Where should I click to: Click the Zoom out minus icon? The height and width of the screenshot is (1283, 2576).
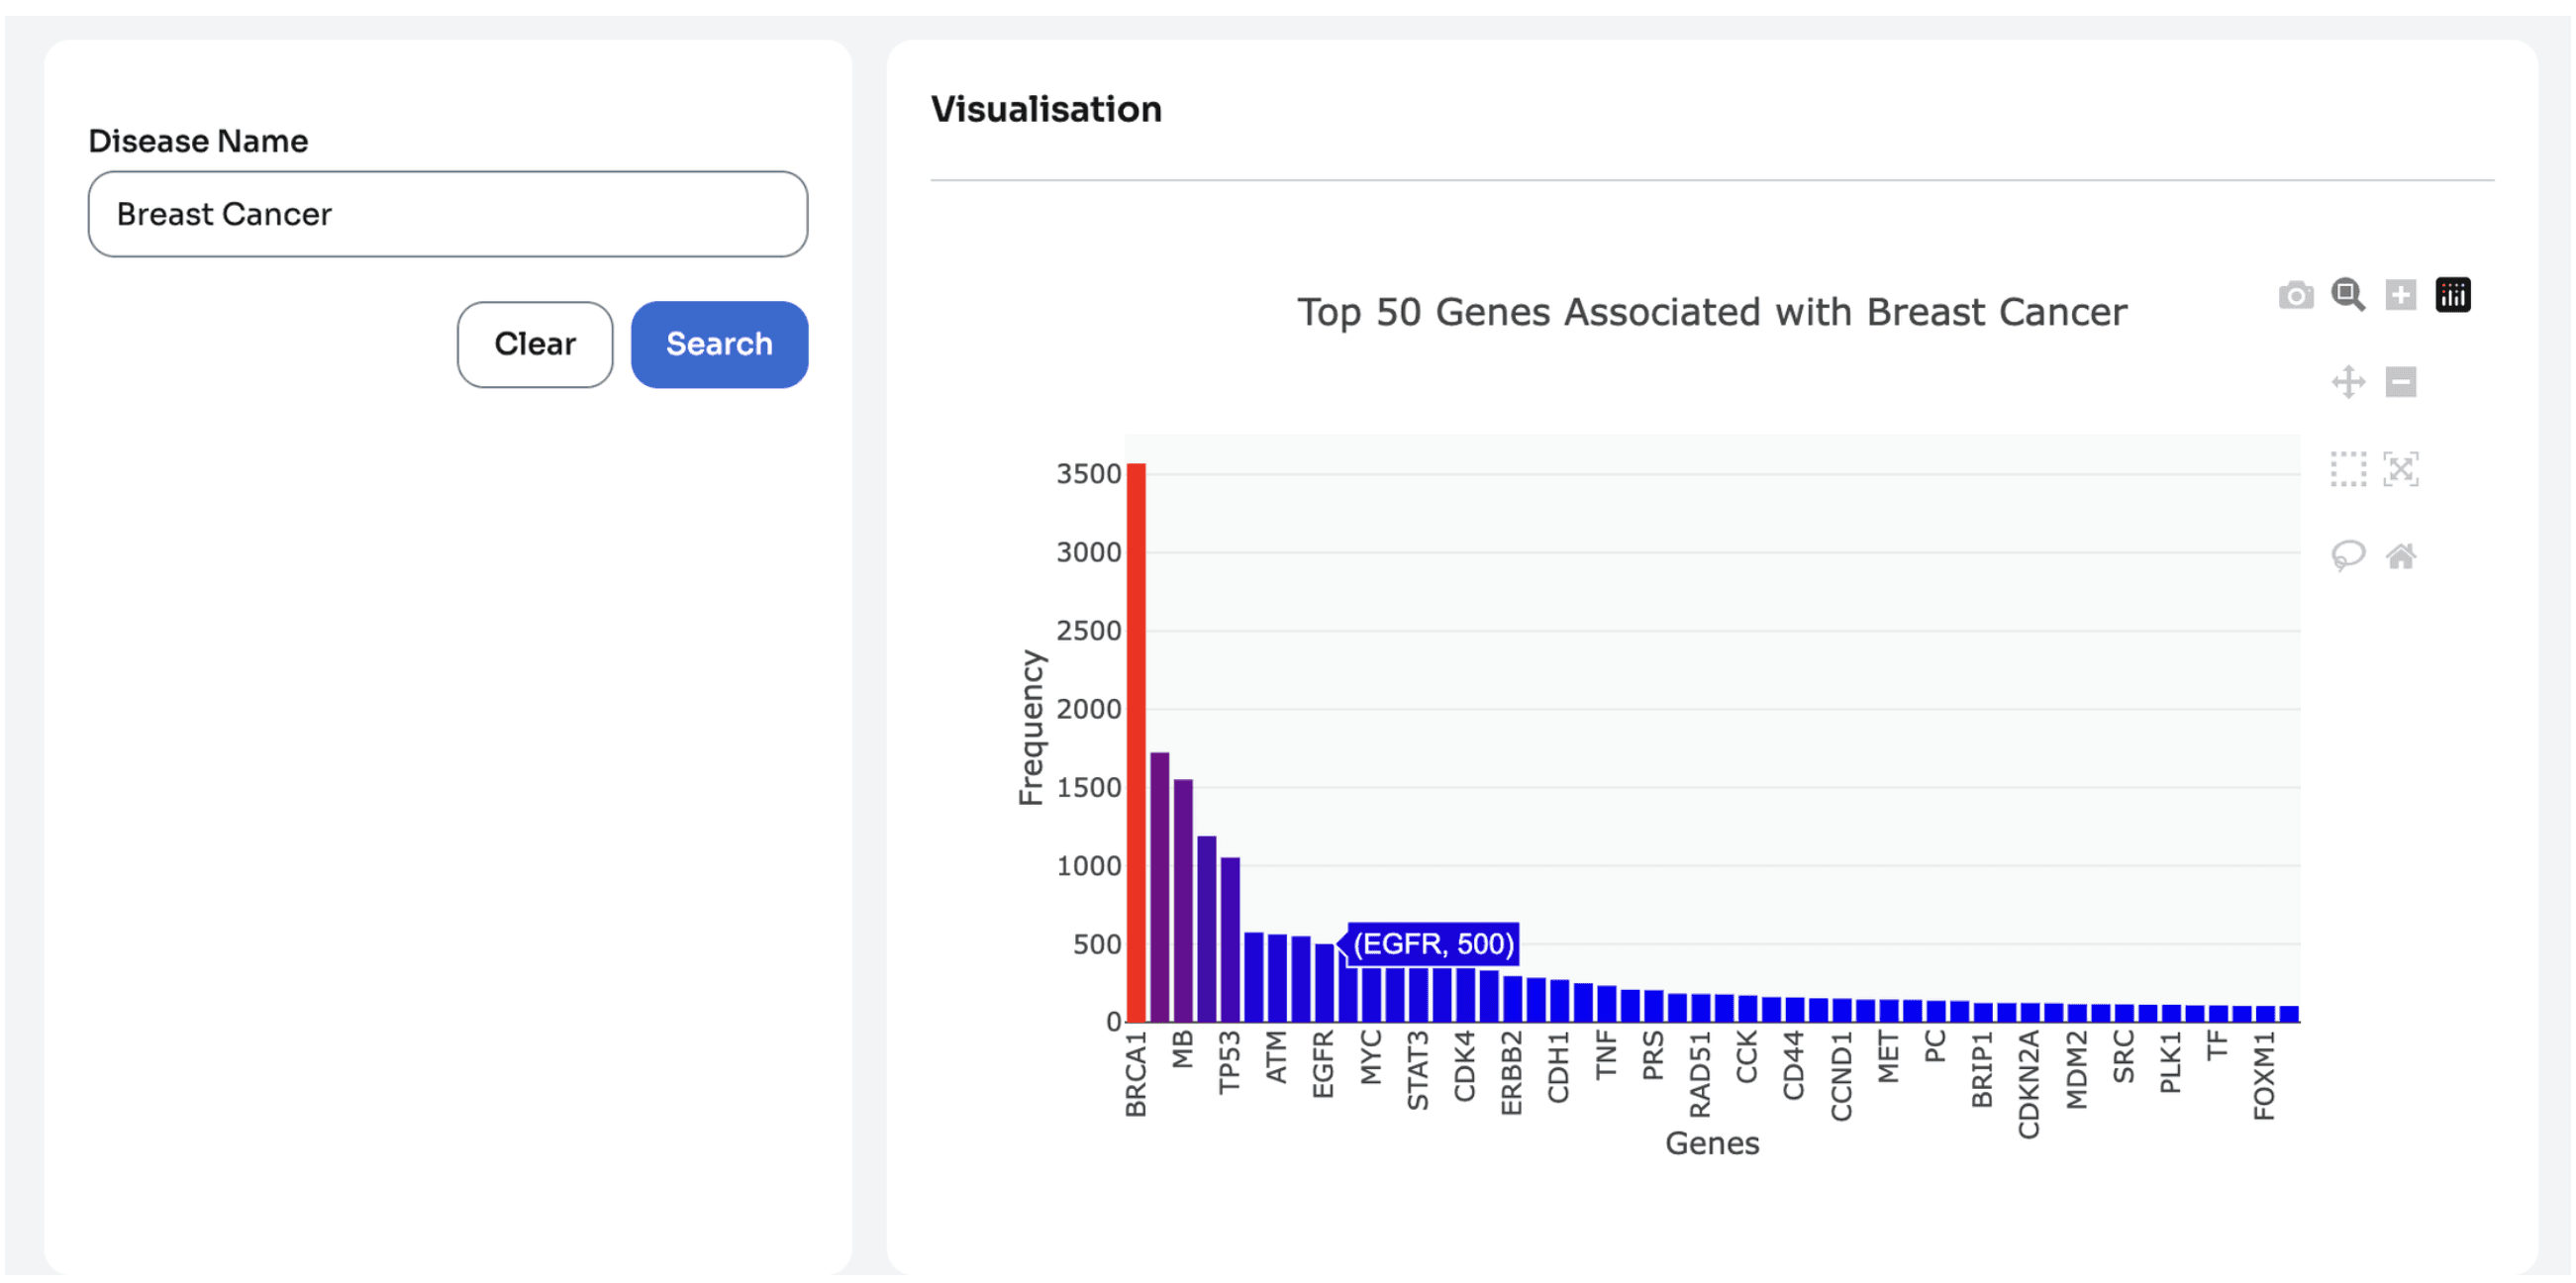pyautogui.click(x=2400, y=382)
